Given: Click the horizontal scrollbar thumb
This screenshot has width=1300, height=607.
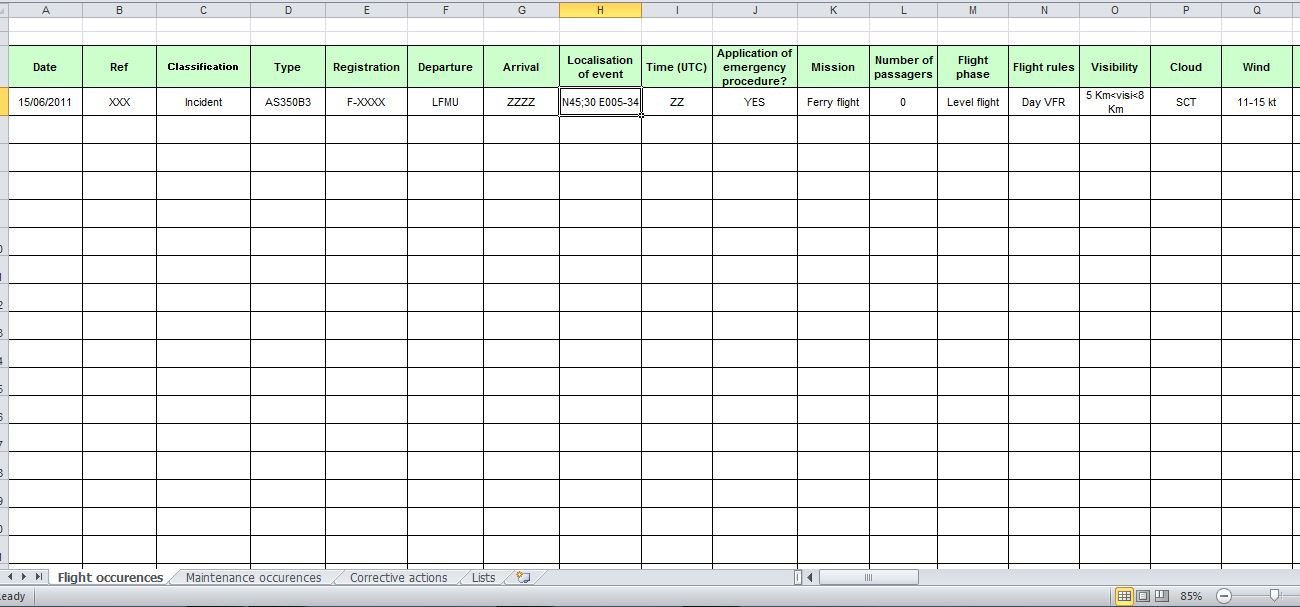Looking at the screenshot, I should [x=868, y=577].
